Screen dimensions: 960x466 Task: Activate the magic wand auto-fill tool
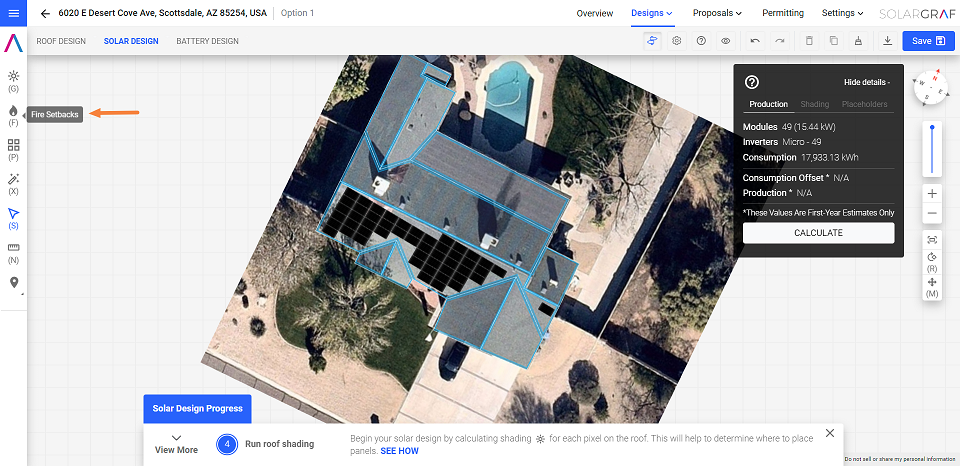point(14,180)
